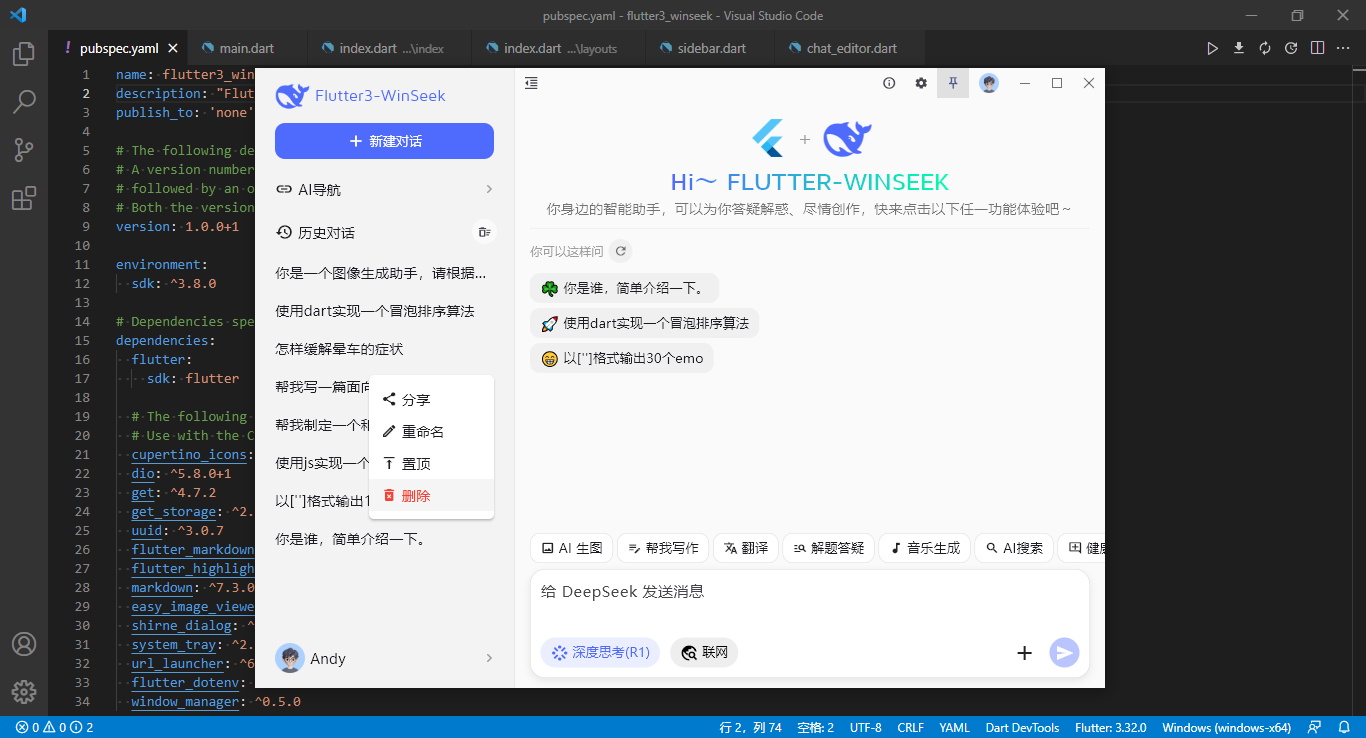Toggle 联网 web search mode
Screen dimensions: 1366x738
point(703,652)
